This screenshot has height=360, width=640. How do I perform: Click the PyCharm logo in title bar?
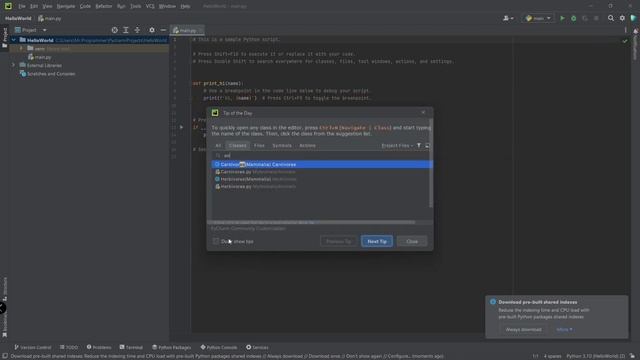tap(8, 6)
